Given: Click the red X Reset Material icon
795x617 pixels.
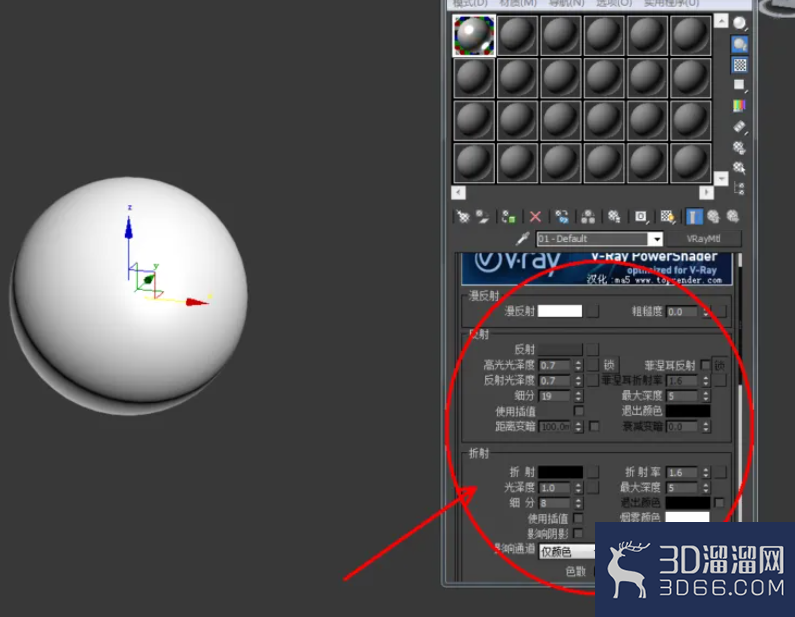Looking at the screenshot, I should tap(535, 217).
